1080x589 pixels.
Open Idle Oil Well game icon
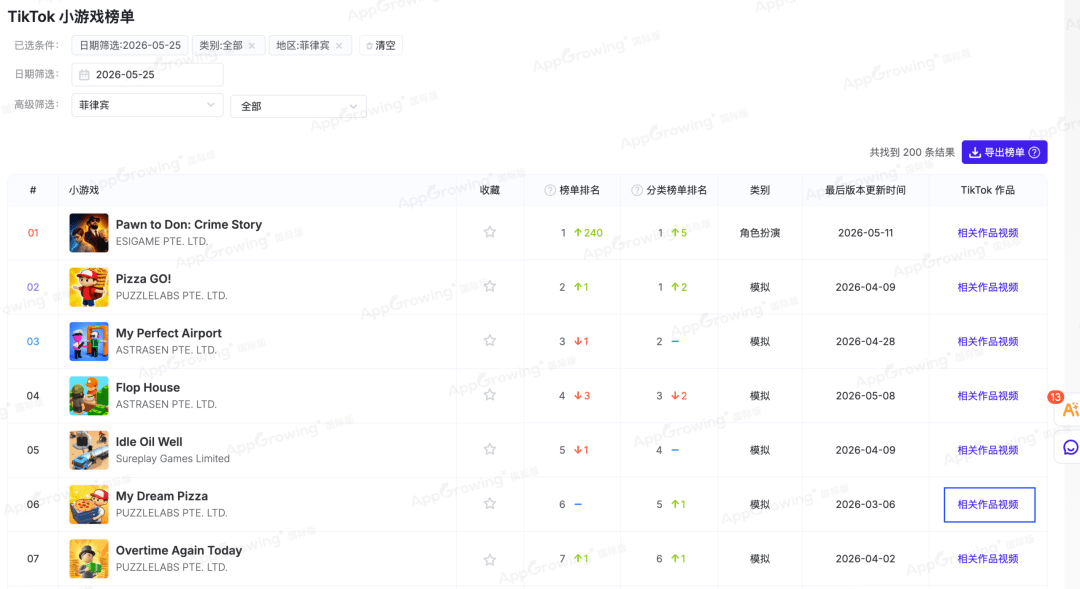tap(89, 450)
